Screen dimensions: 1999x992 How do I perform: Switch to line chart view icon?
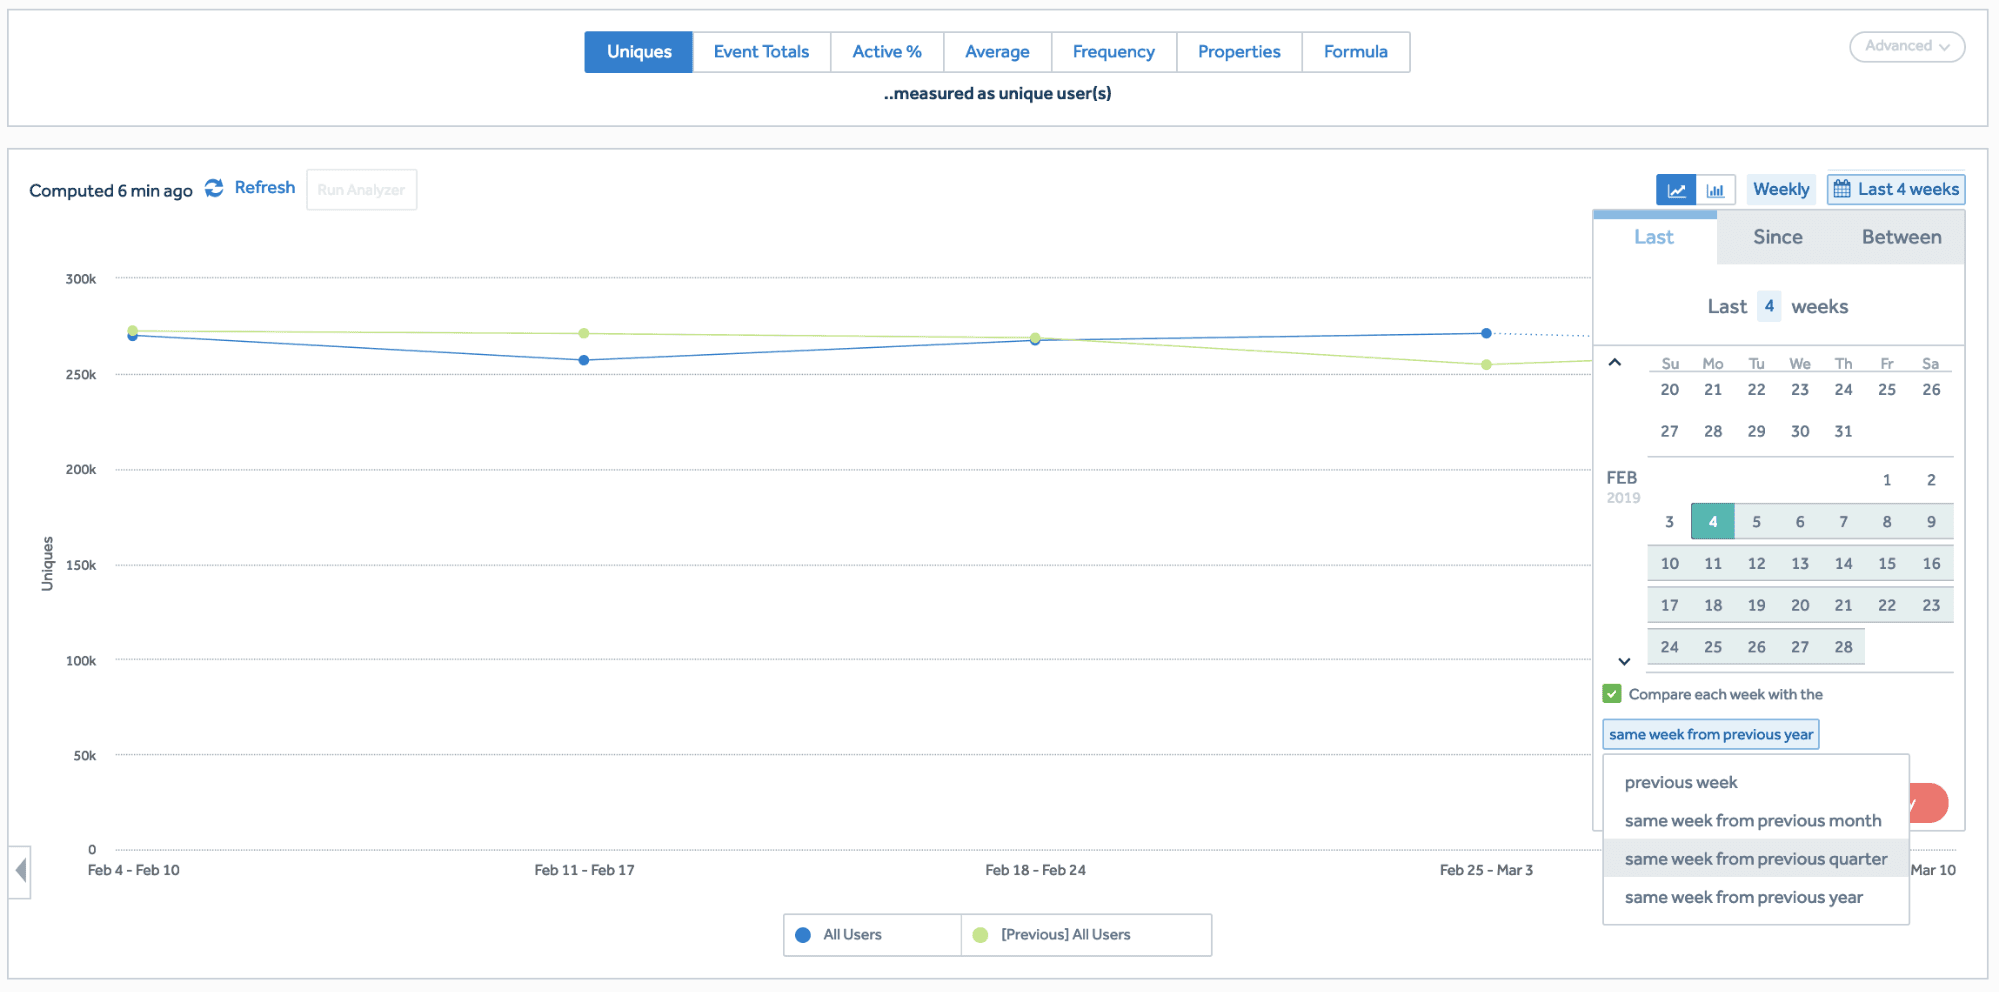(x=1676, y=190)
